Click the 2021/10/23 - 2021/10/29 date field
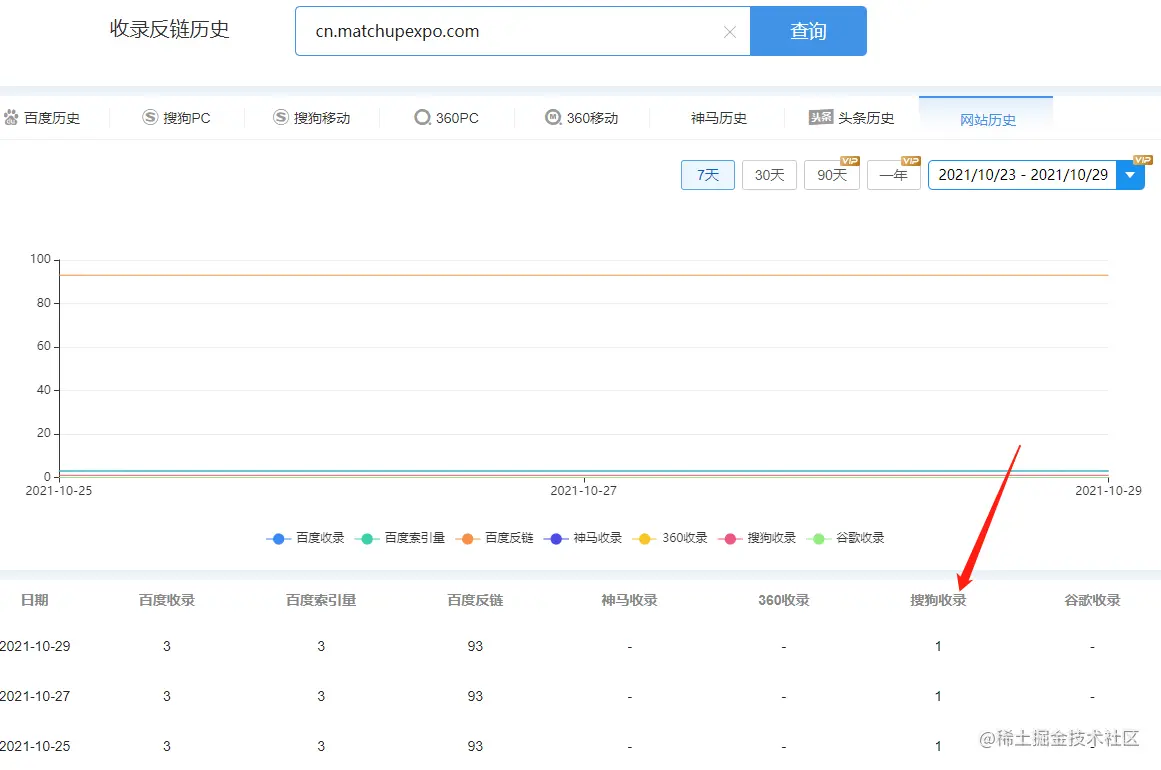Image resolution: width=1161 pixels, height=770 pixels. (x=1023, y=175)
